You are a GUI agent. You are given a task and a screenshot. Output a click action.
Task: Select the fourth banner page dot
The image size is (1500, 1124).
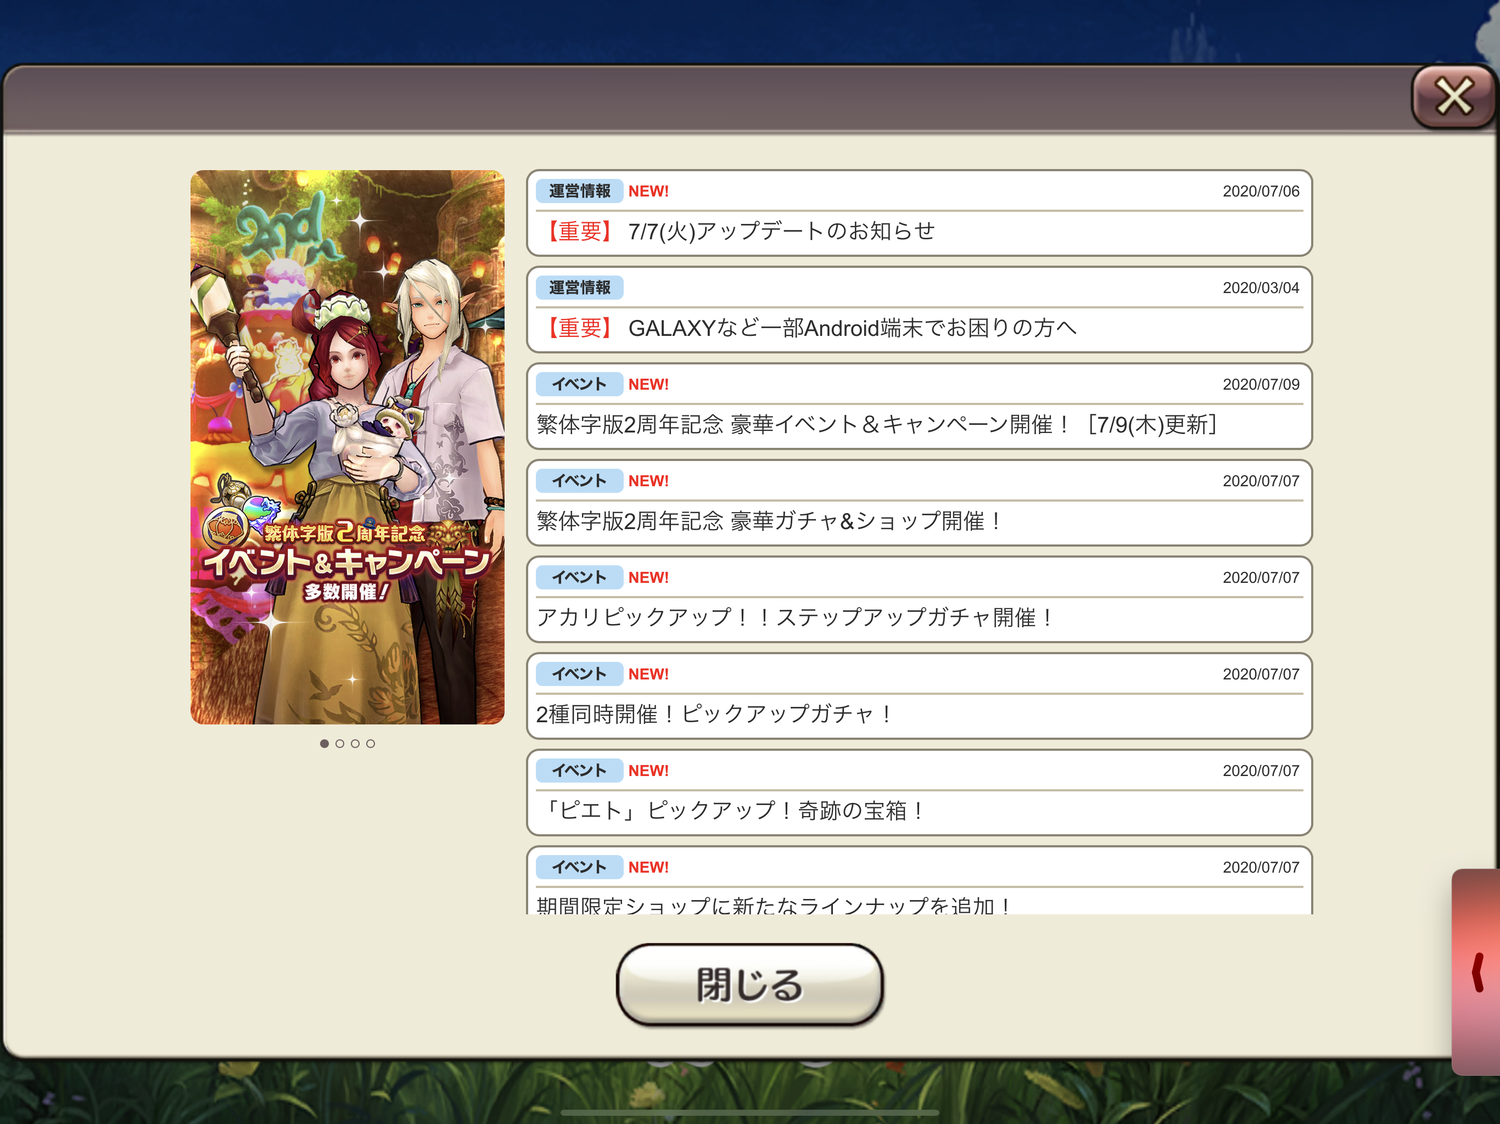tap(371, 744)
